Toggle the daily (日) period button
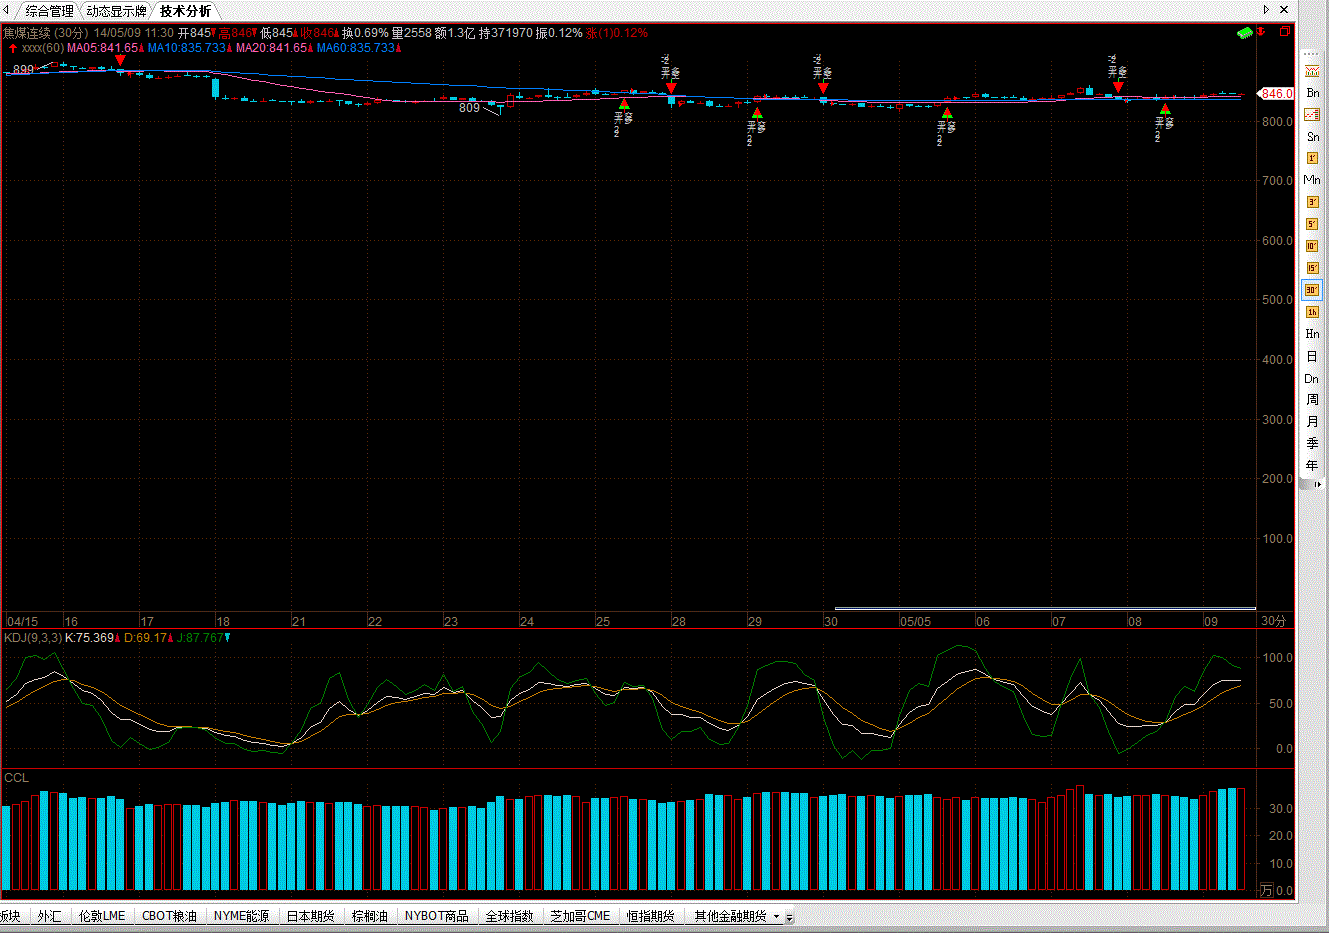The image size is (1329, 933). 1312,356
